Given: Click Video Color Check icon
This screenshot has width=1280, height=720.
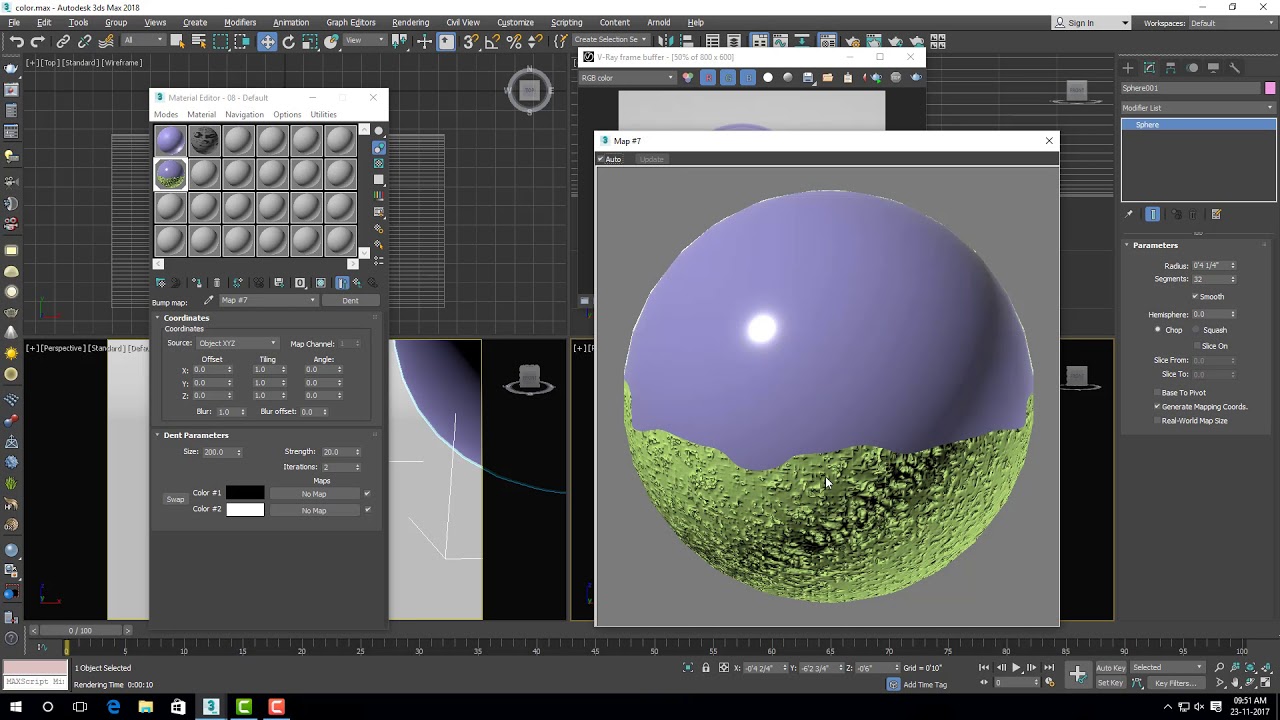Looking at the screenshot, I should coord(379,196).
